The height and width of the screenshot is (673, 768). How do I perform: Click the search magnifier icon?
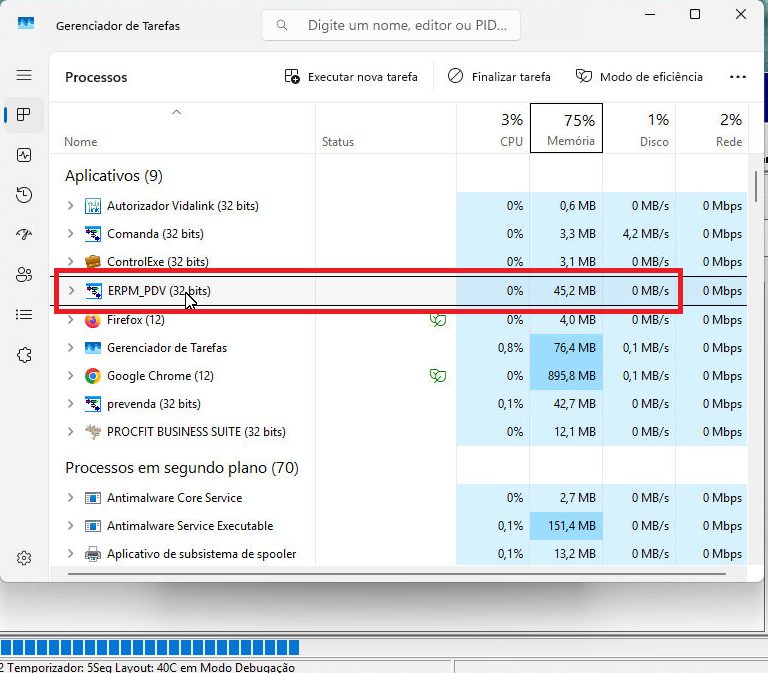[x=282, y=25]
